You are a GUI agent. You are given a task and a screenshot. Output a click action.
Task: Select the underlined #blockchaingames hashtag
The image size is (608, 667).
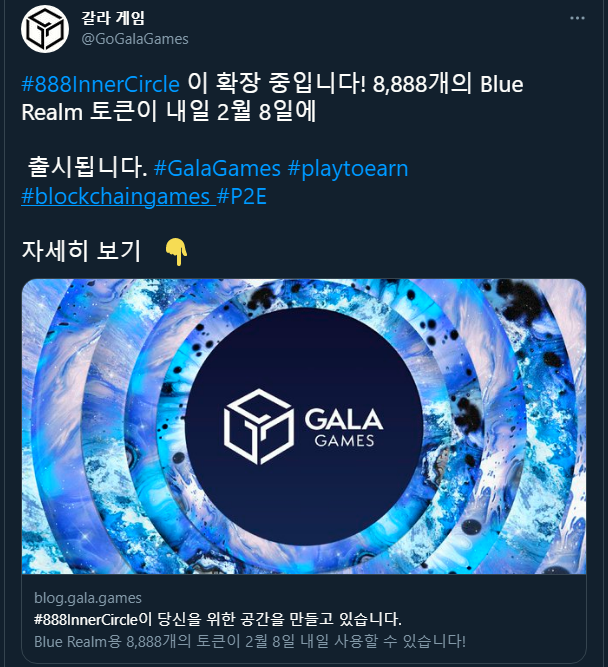pos(118,197)
